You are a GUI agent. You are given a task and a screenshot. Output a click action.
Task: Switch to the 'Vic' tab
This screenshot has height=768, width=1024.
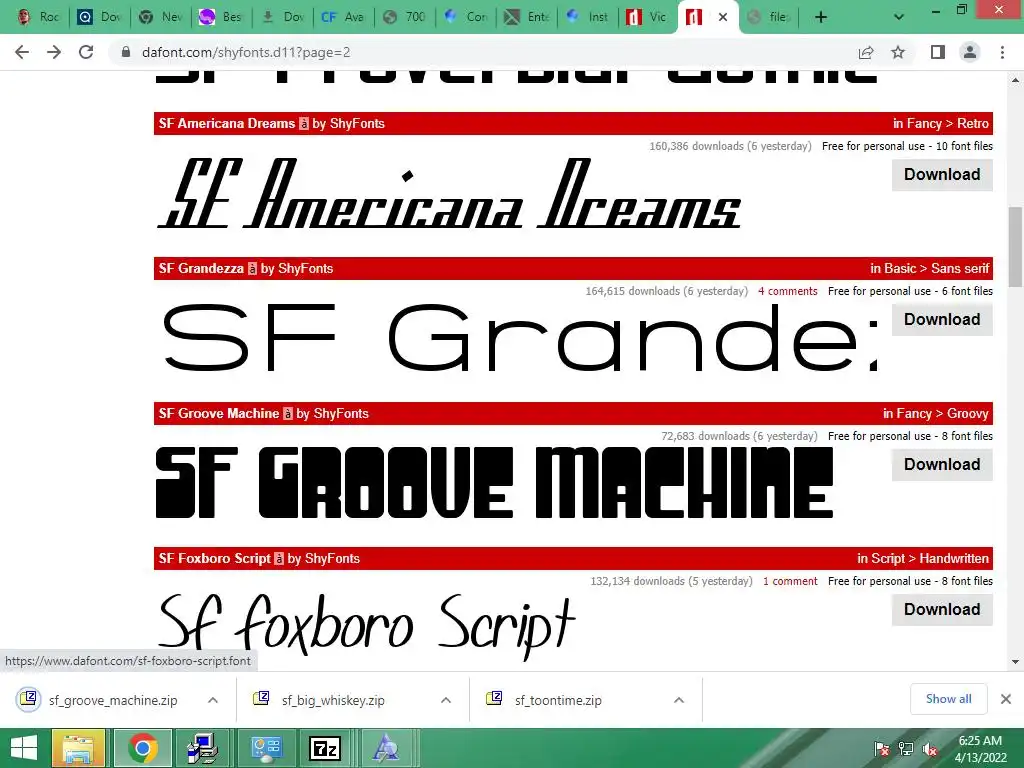tap(648, 17)
